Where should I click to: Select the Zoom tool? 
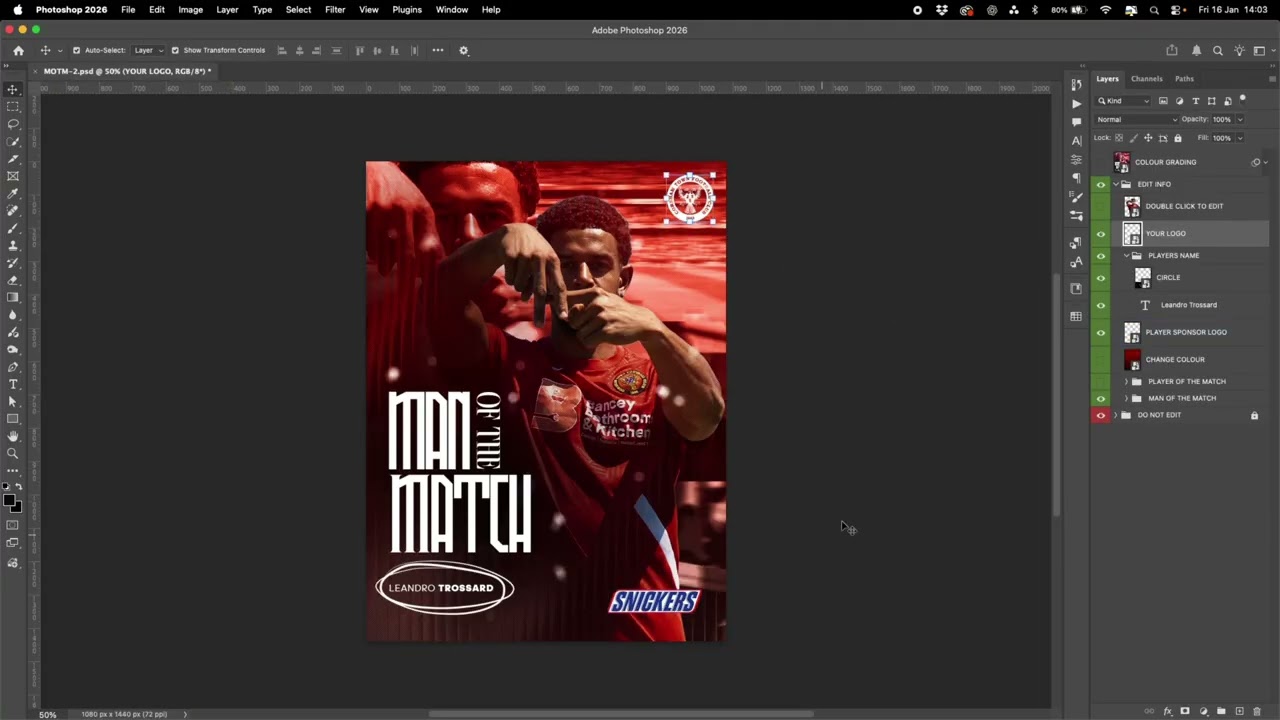(x=13, y=453)
